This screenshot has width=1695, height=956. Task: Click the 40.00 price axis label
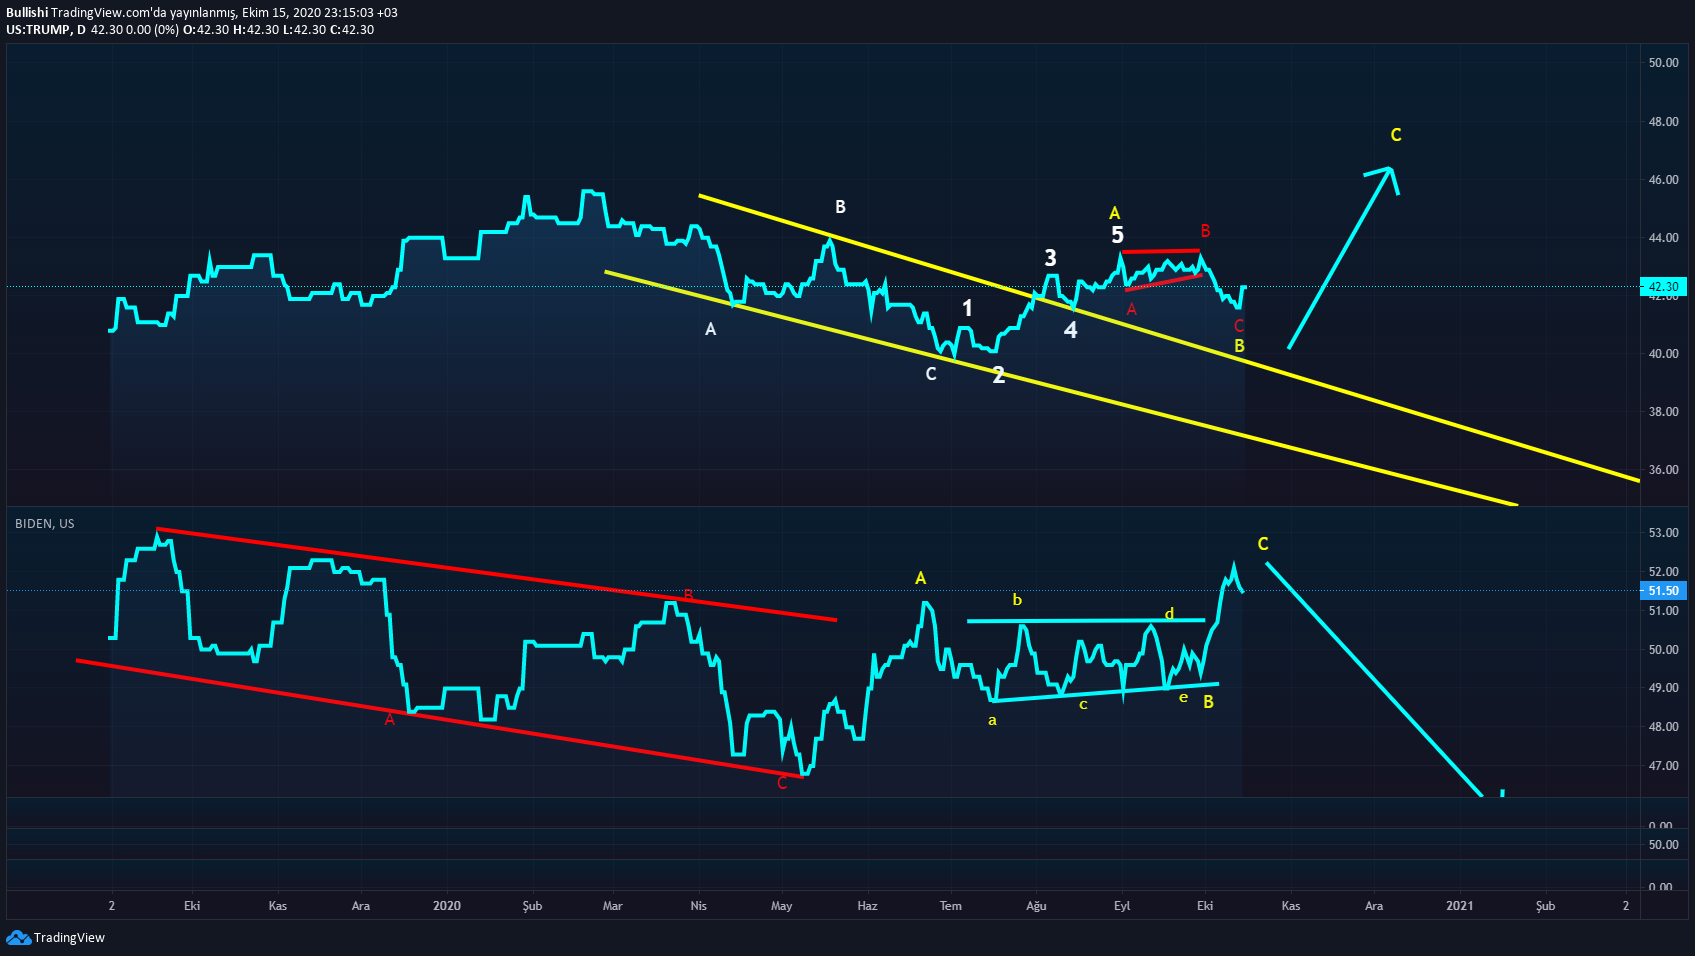(1664, 354)
